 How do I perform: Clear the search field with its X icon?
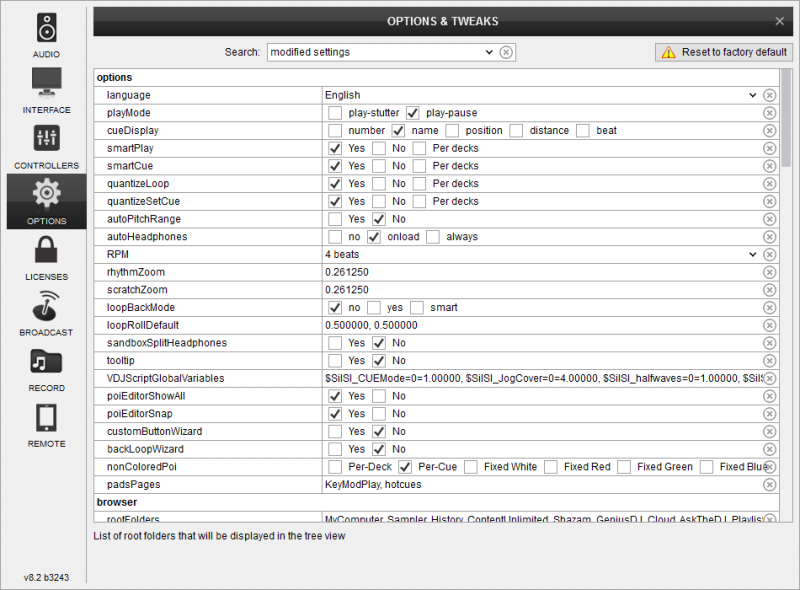coord(506,52)
